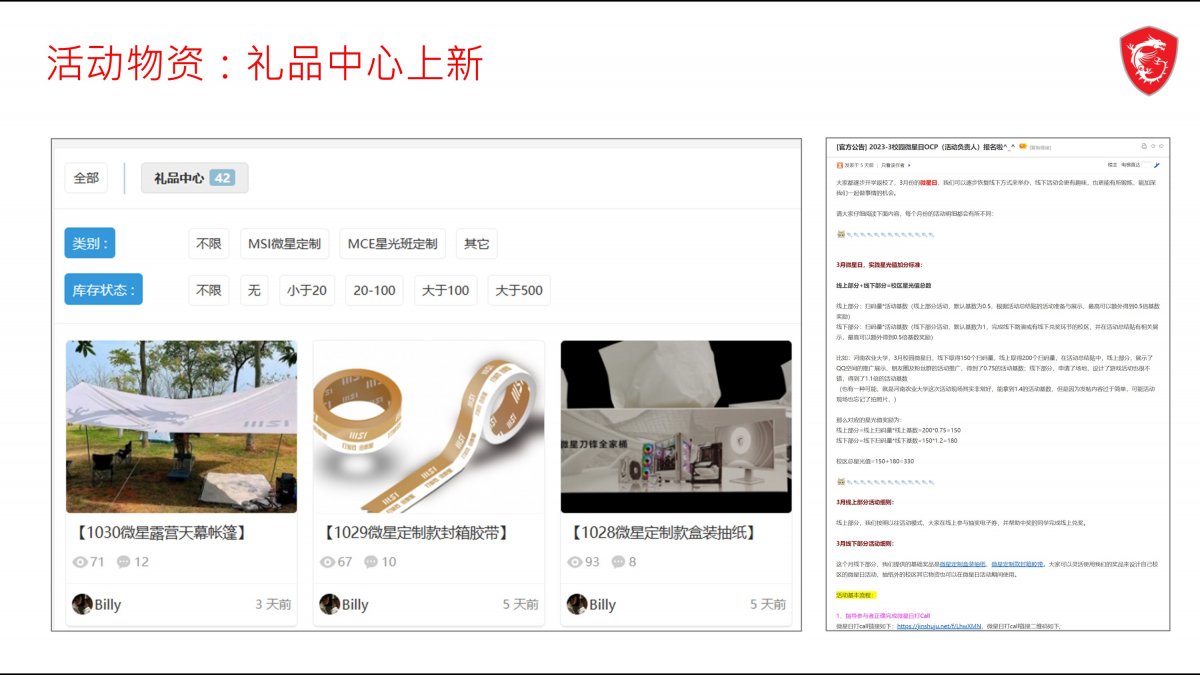Open the 礼品中心 42 tab
Image resolution: width=1200 pixels, height=675 pixels.
point(194,178)
